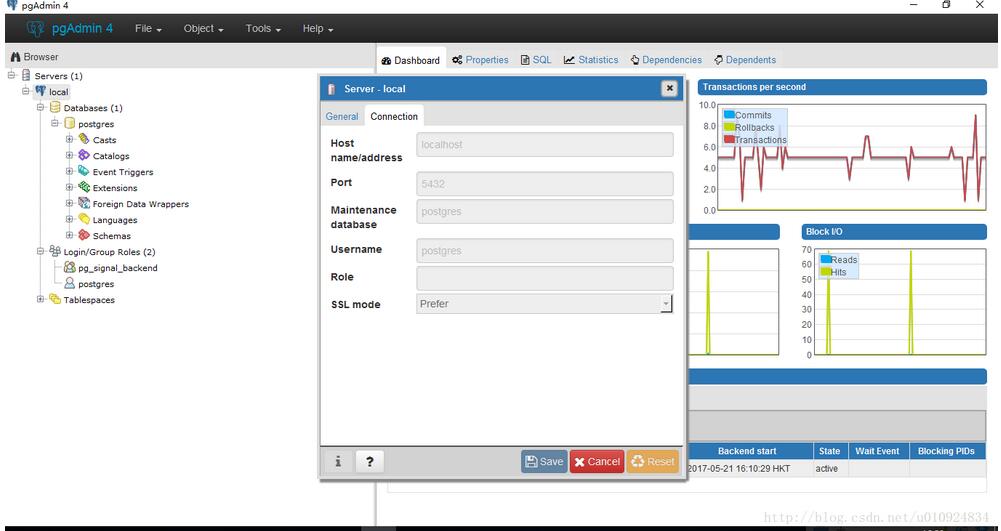Click the dialog info icon button
Image resolution: width=1001 pixels, height=531 pixels.
tap(338, 461)
